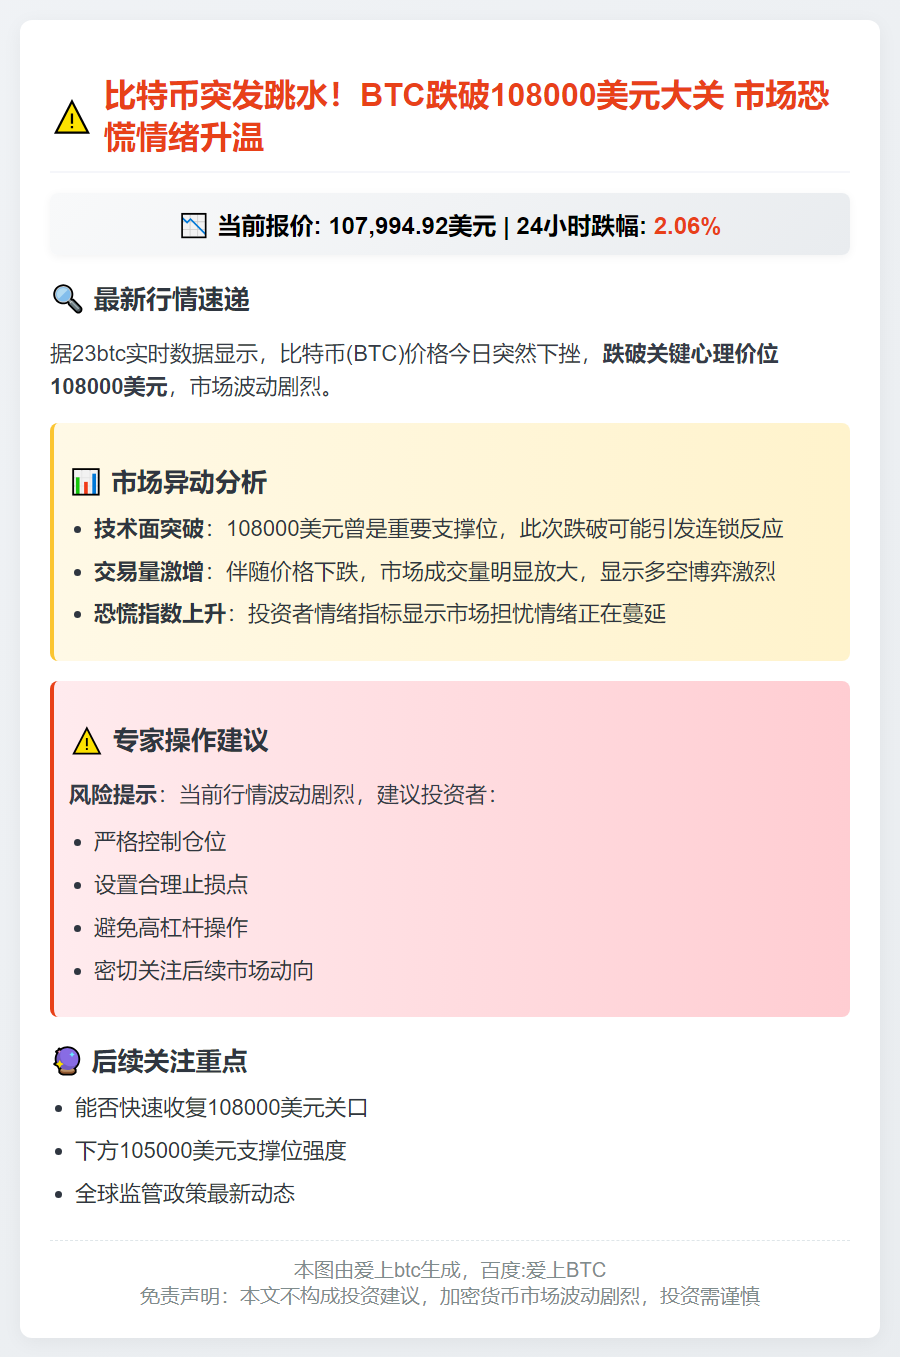
Task: Select the 技术面突破 bullet item
Action: (438, 529)
